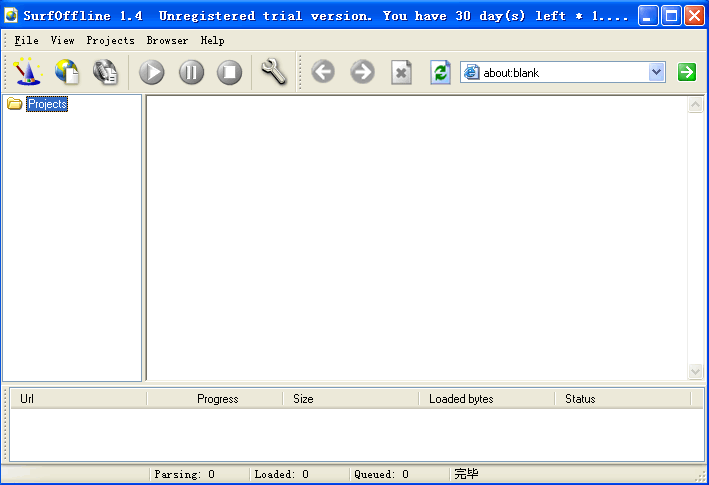Minimize the SurfOffline window
Screen dimensions: 709x485
(x=648, y=16)
